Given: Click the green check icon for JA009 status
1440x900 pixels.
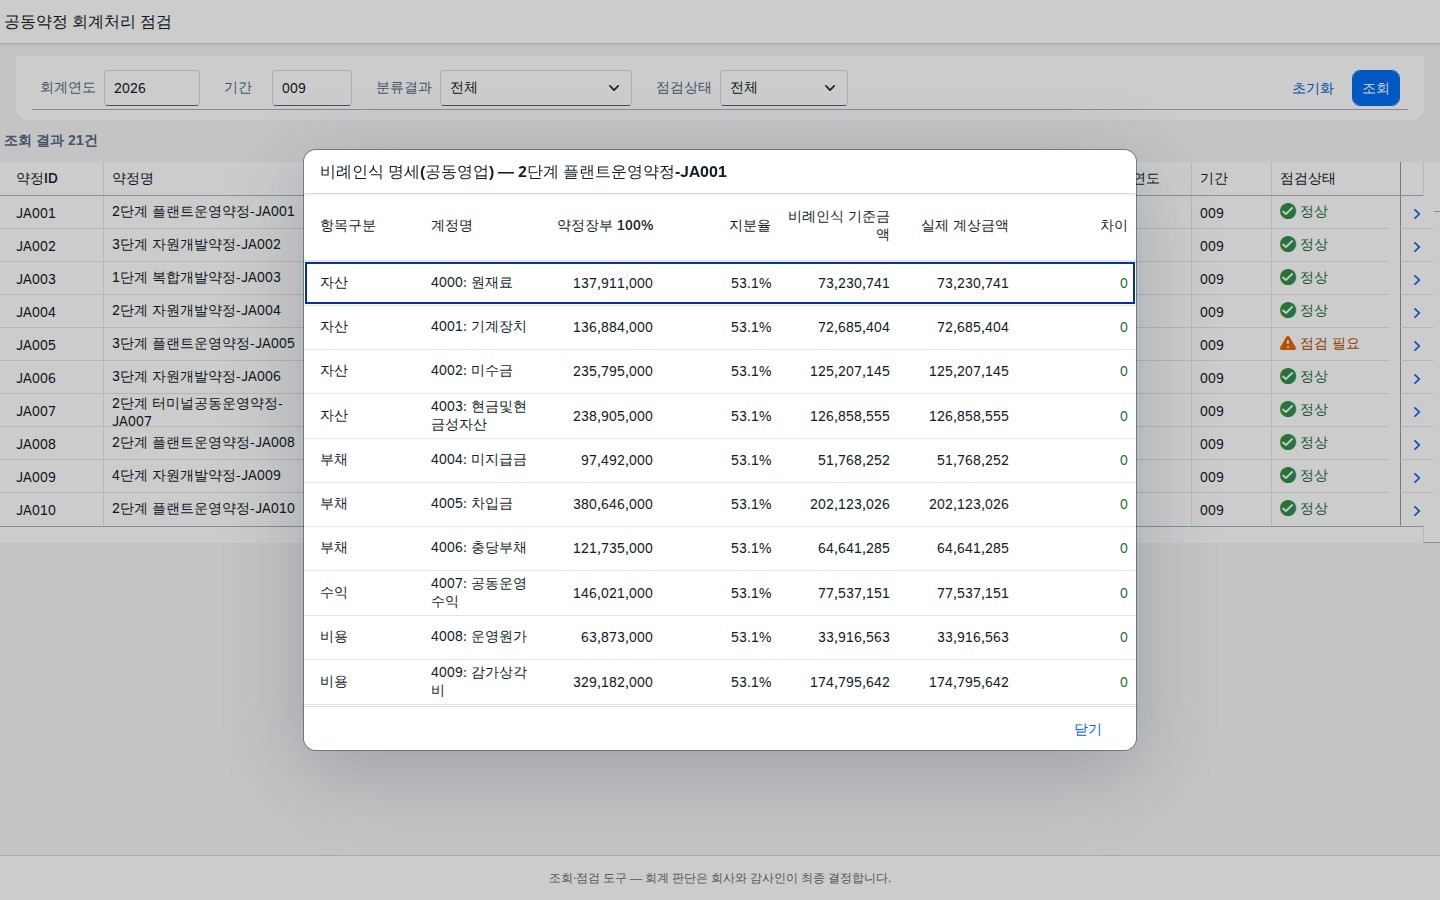Looking at the screenshot, I should (x=1288, y=475).
